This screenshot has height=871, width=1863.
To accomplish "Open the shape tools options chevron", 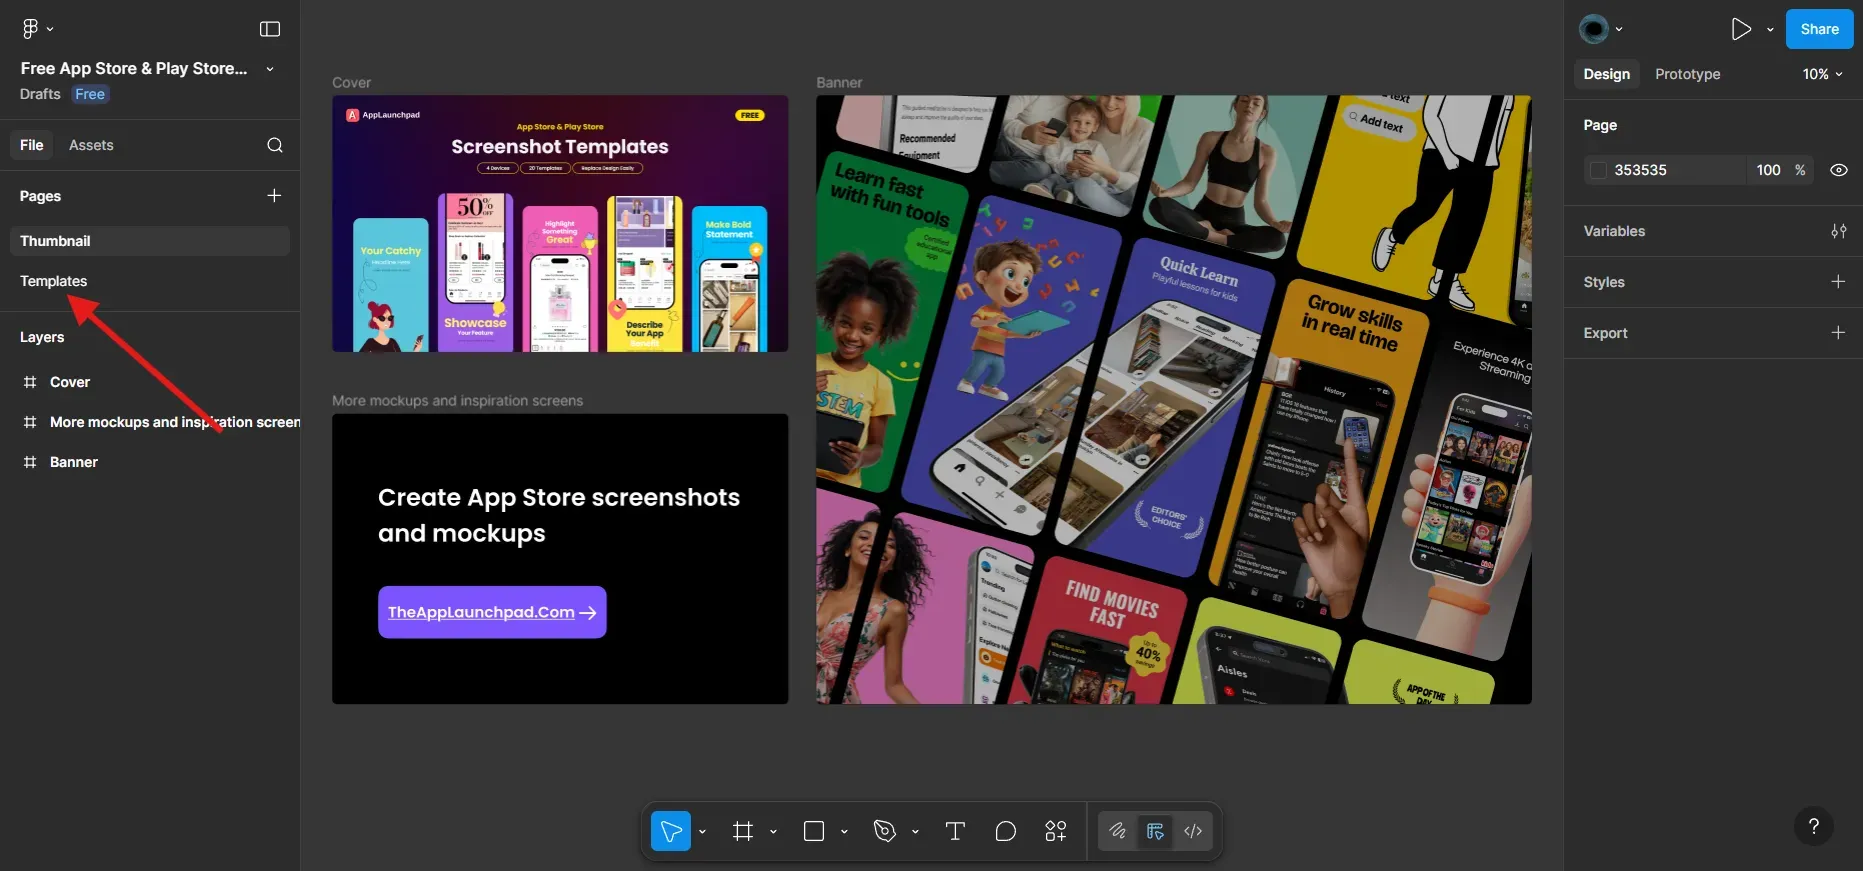I will point(844,831).
